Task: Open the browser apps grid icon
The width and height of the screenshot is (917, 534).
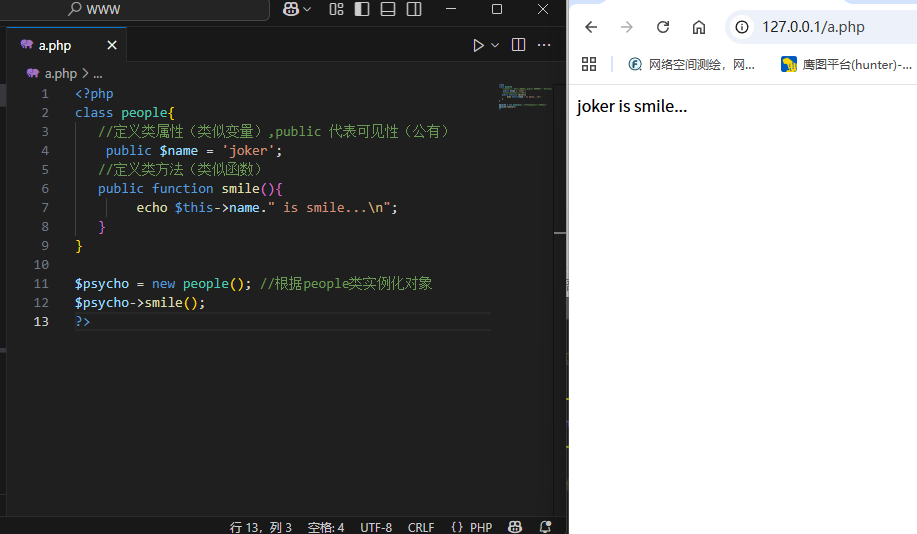Action: pos(589,64)
